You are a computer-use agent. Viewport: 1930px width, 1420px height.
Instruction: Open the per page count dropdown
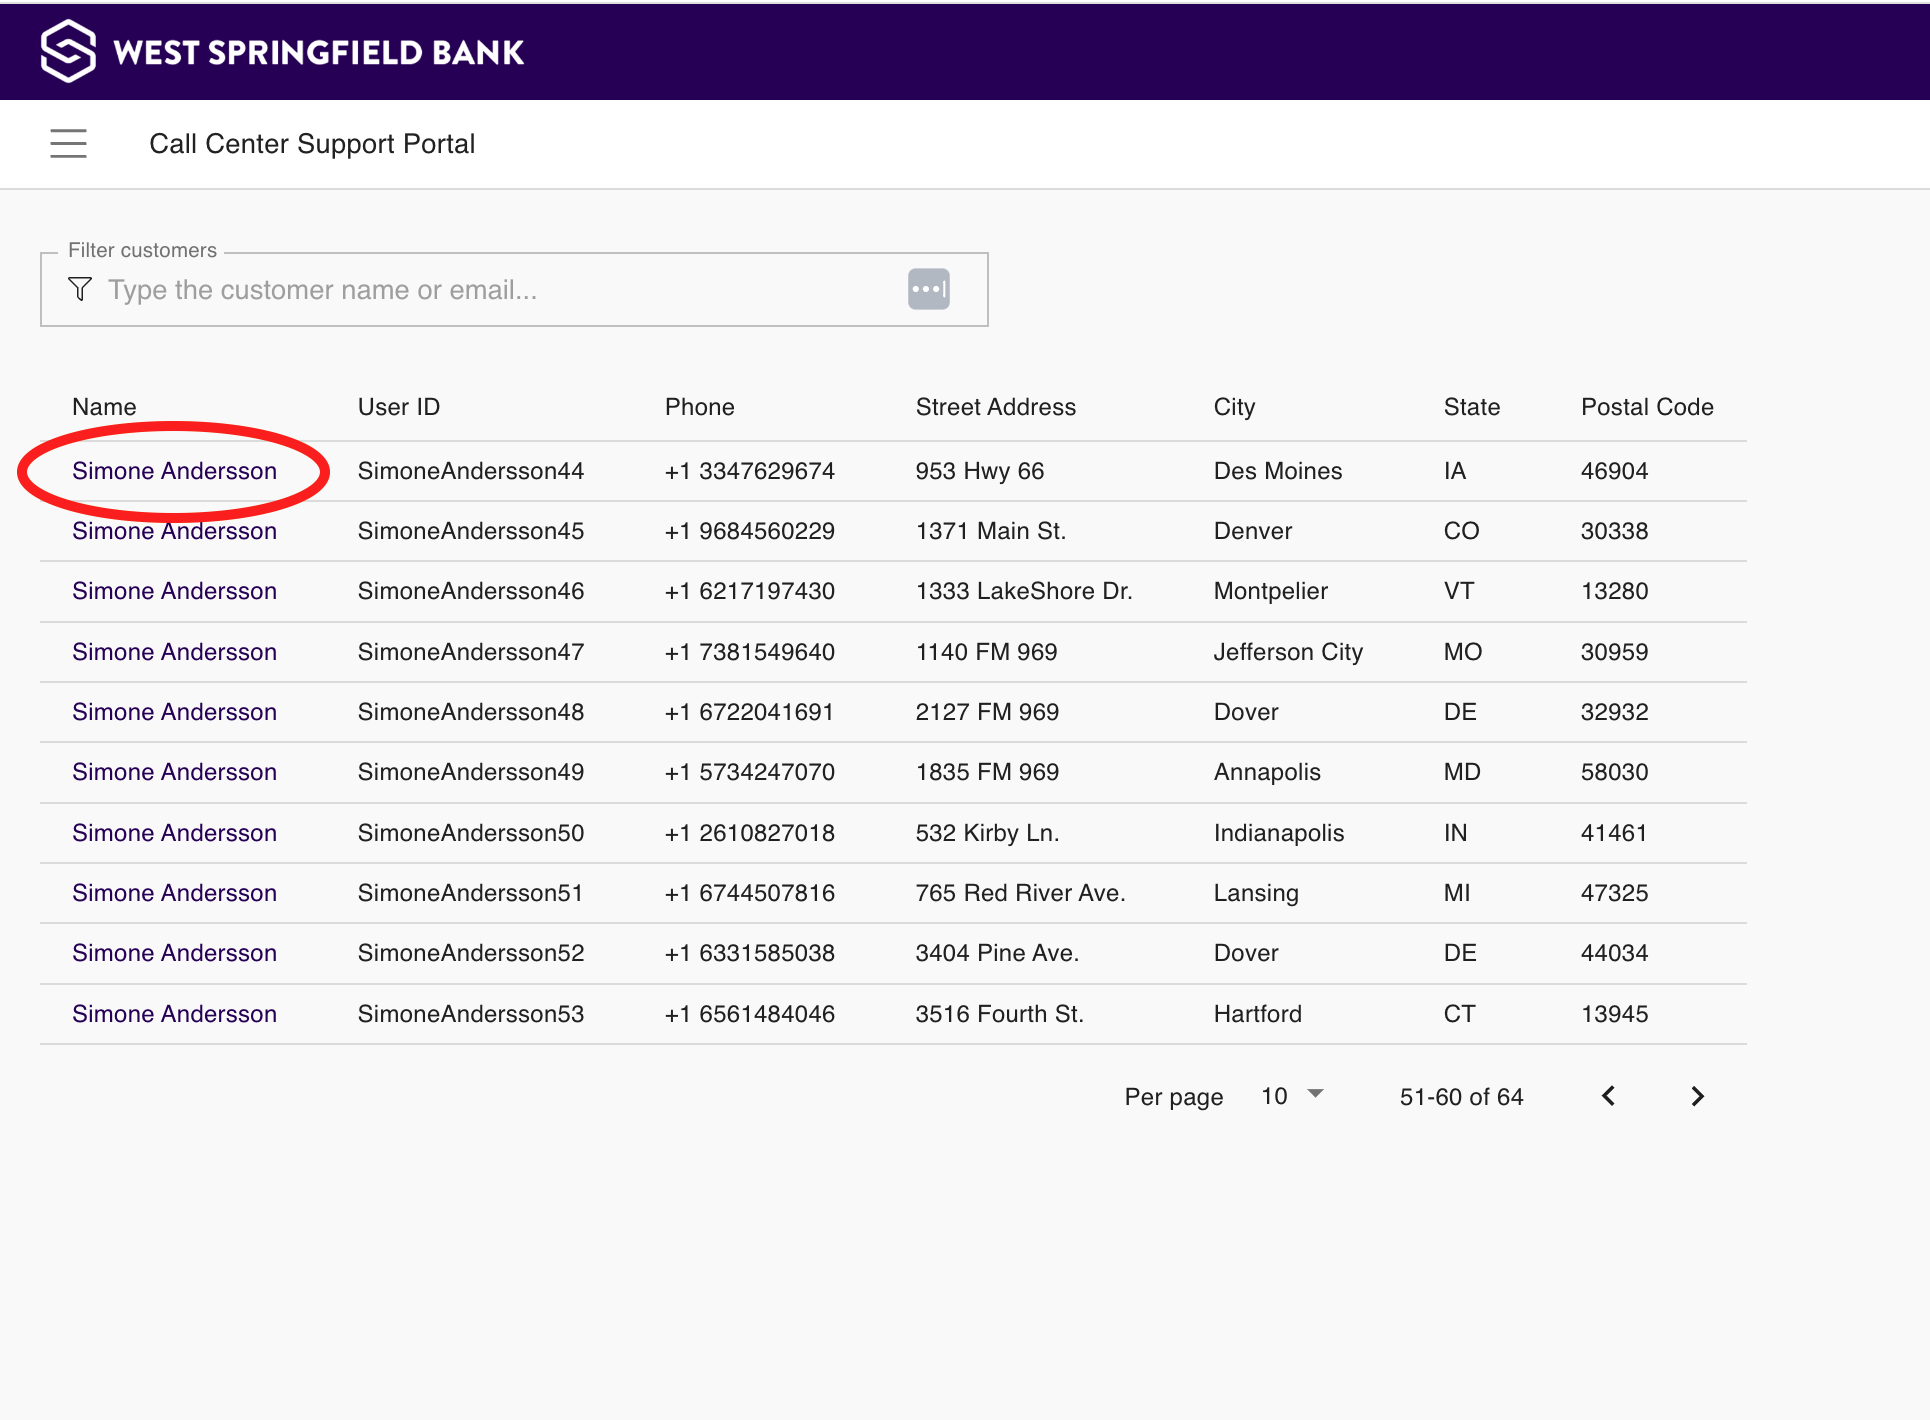click(x=1290, y=1096)
